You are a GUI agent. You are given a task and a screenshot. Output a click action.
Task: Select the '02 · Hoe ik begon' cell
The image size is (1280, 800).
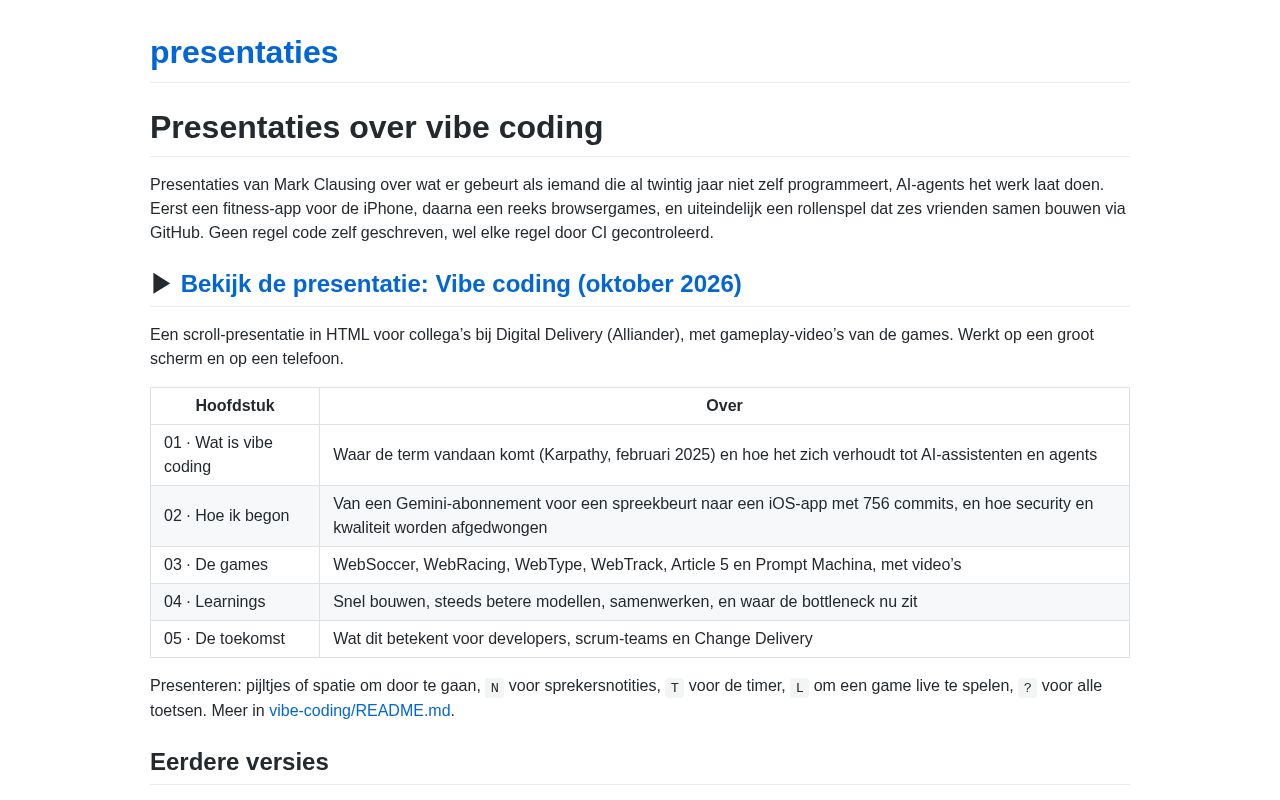point(235,516)
